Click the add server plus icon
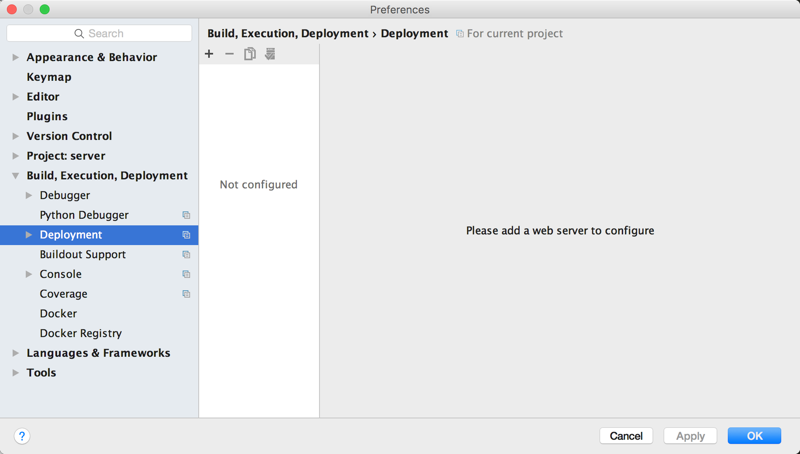 [209, 54]
